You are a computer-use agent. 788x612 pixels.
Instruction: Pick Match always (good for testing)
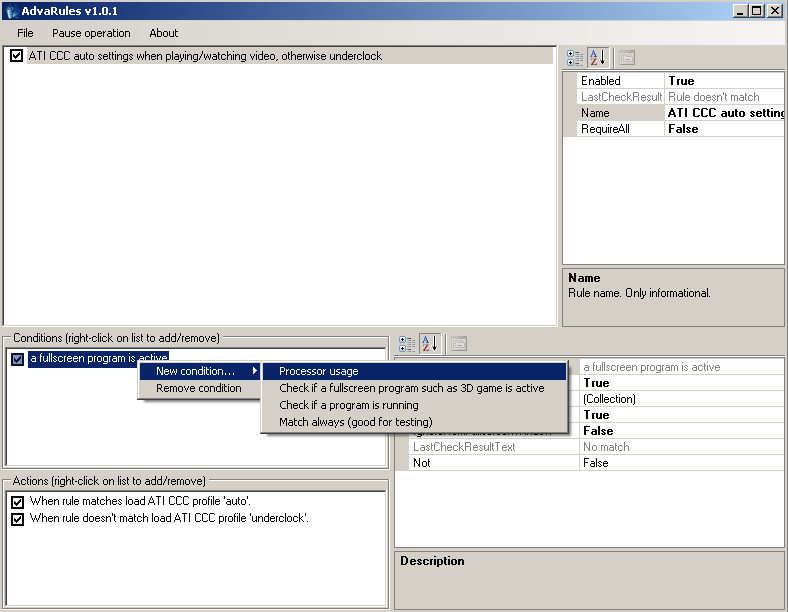pos(355,422)
